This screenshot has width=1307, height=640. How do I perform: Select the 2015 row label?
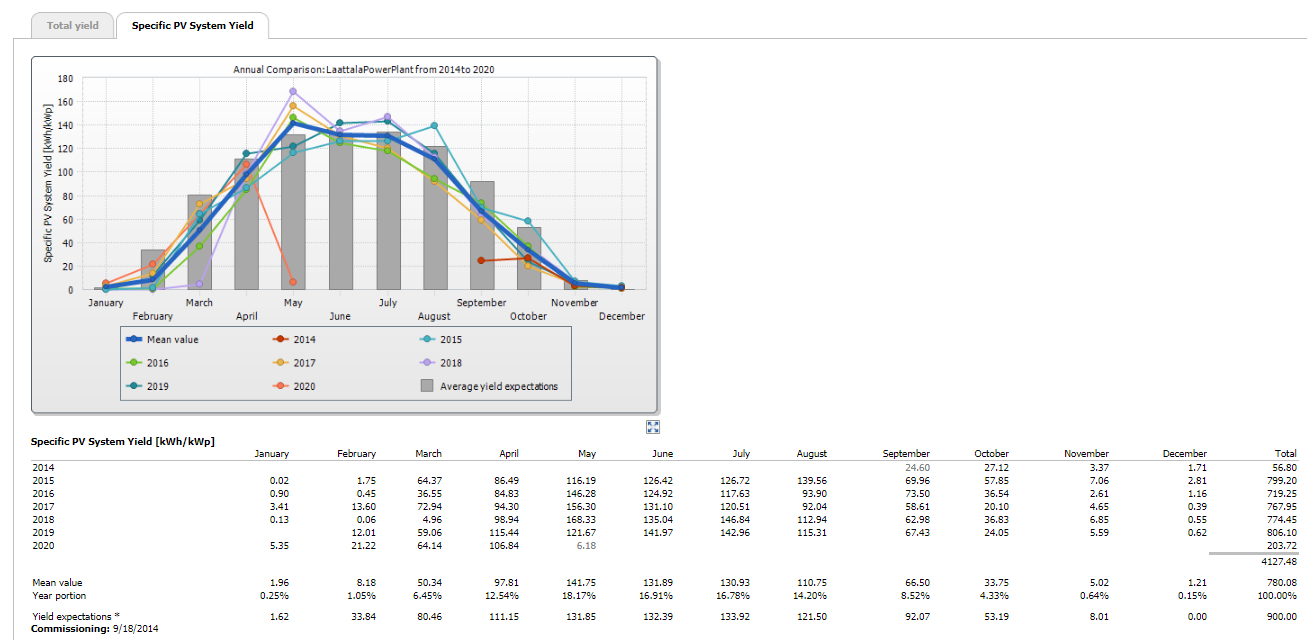click(43, 480)
